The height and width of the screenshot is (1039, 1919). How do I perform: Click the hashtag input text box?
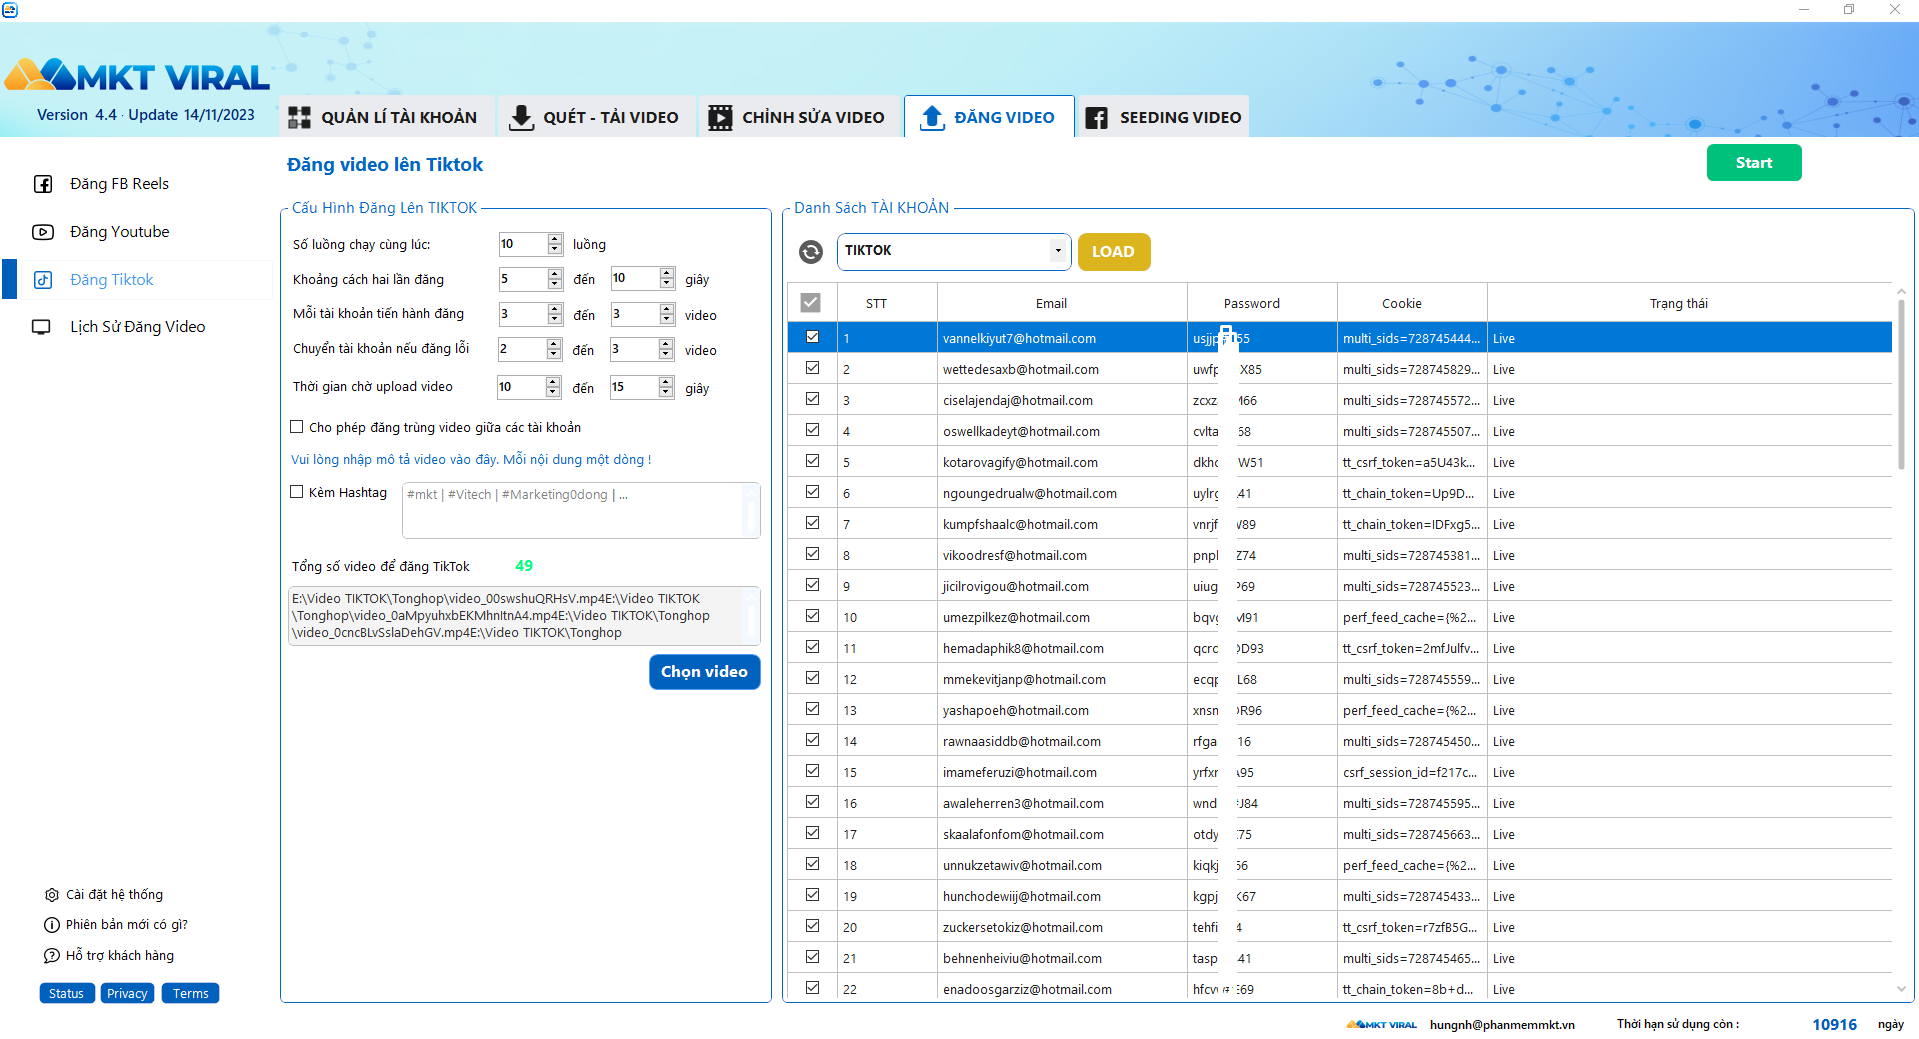click(581, 511)
